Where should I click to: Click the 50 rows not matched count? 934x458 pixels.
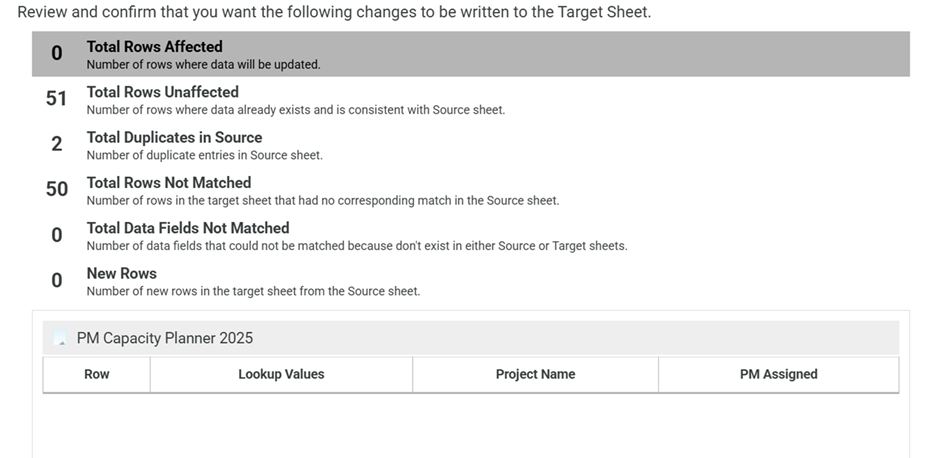(x=57, y=189)
